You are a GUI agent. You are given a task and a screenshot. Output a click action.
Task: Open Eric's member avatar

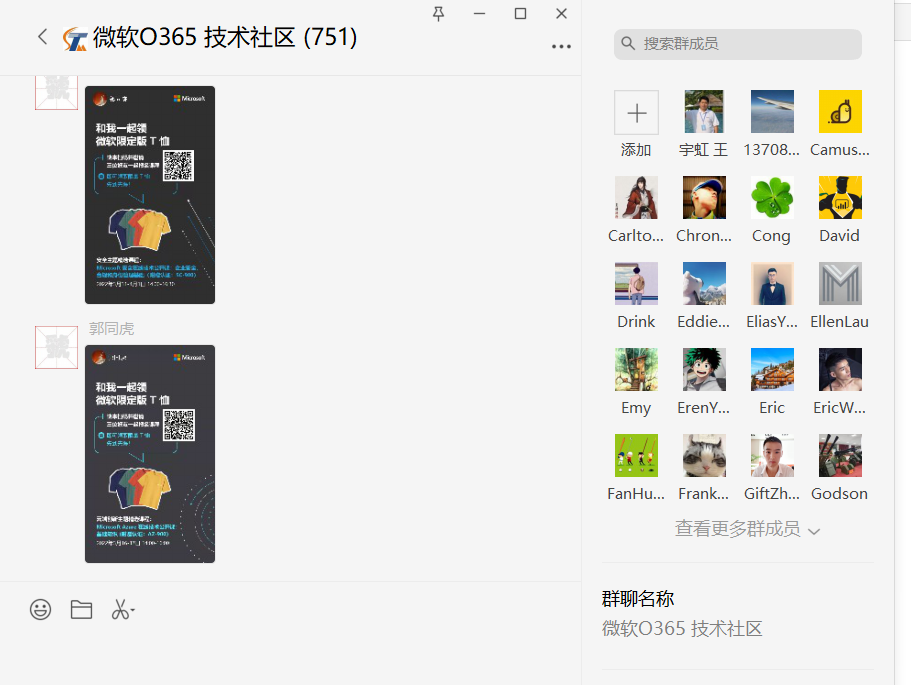772,370
